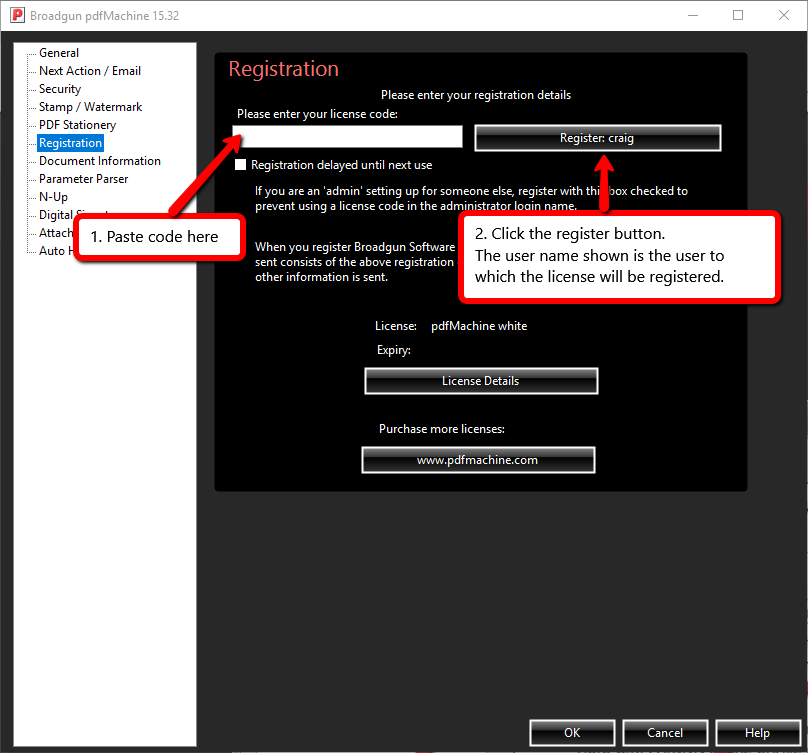
Task: Confirm with the OK button
Action: 572,732
